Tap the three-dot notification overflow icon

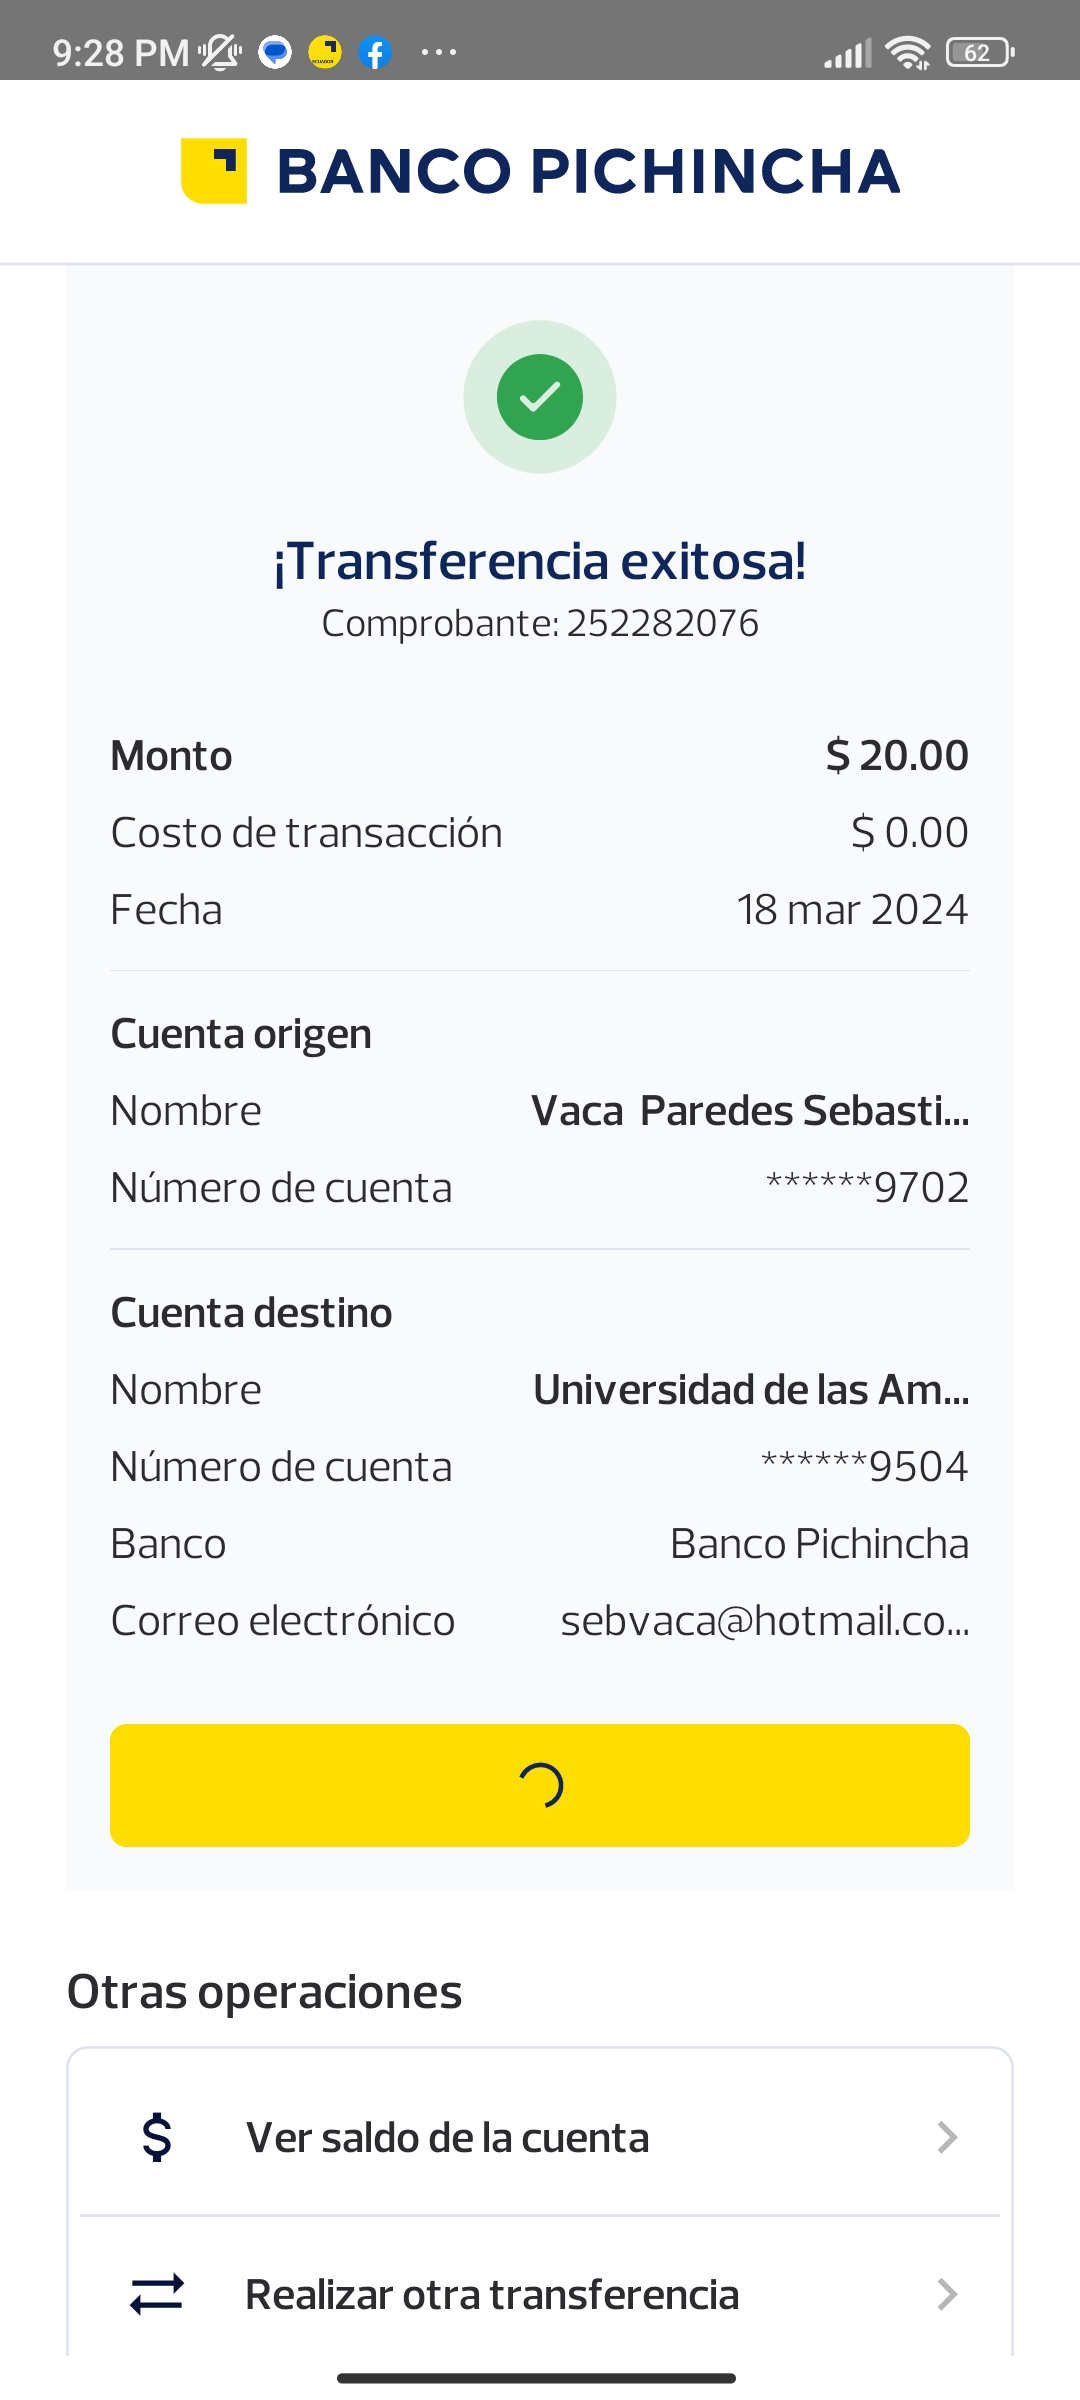point(439,52)
